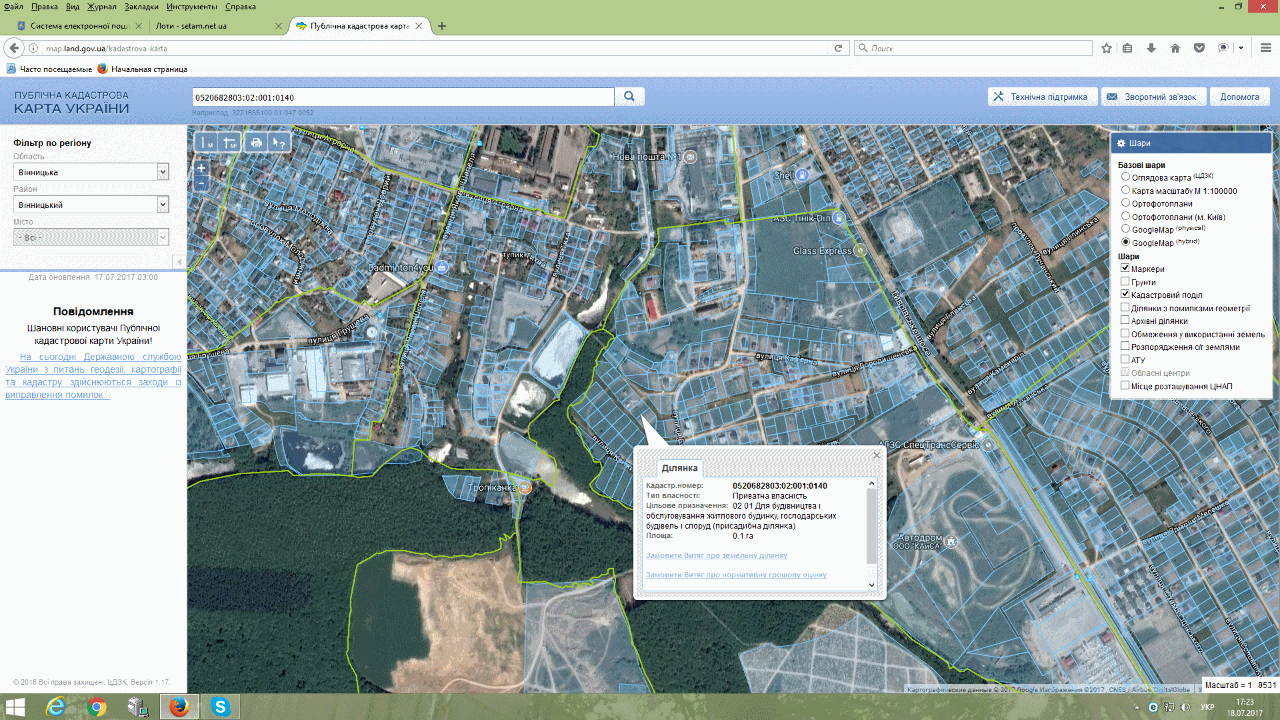The image size is (1280, 720).
Task: Enable Ділянки з помилками геометрії checkbox
Action: [1126, 308]
